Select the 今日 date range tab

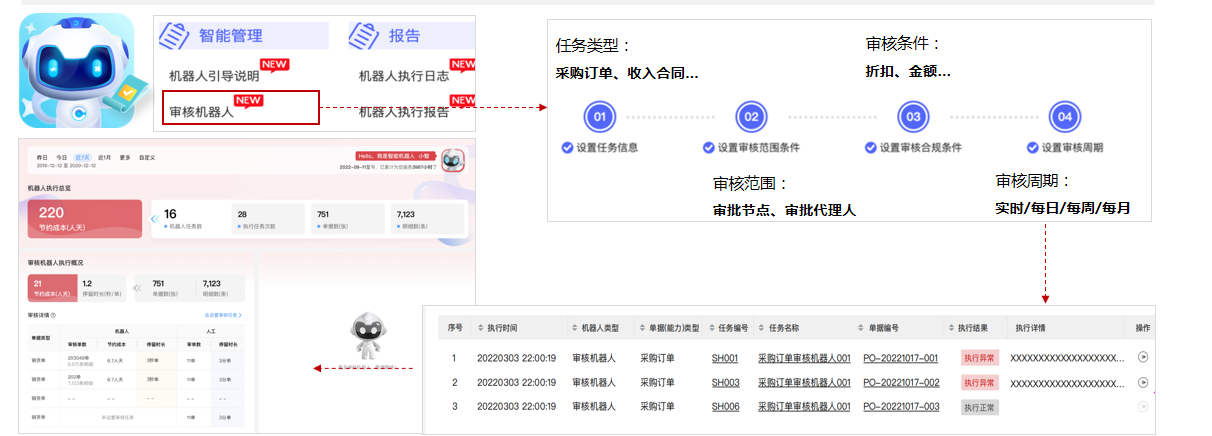click(62, 158)
